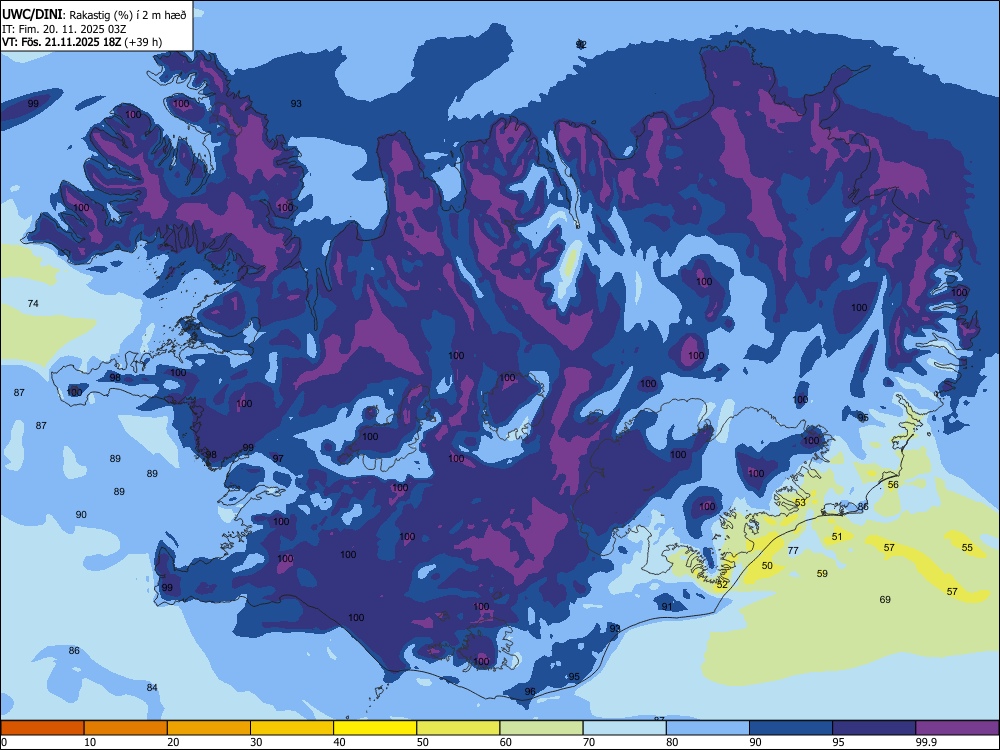Click the 10–20 orange legend swatch
The height and width of the screenshot is (750, 1000).
126,728
